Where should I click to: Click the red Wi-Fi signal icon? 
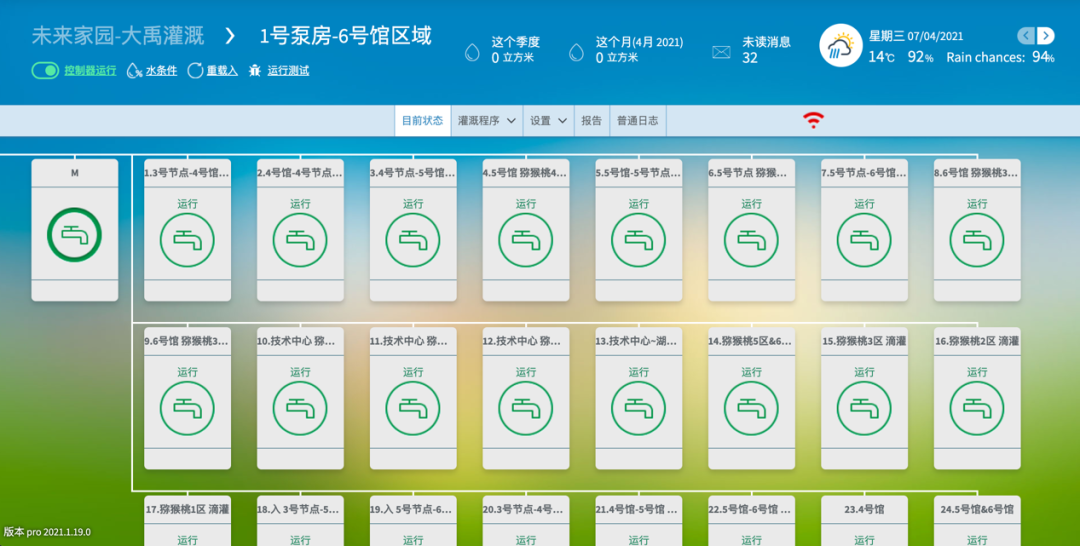click(x=813, y=120)
